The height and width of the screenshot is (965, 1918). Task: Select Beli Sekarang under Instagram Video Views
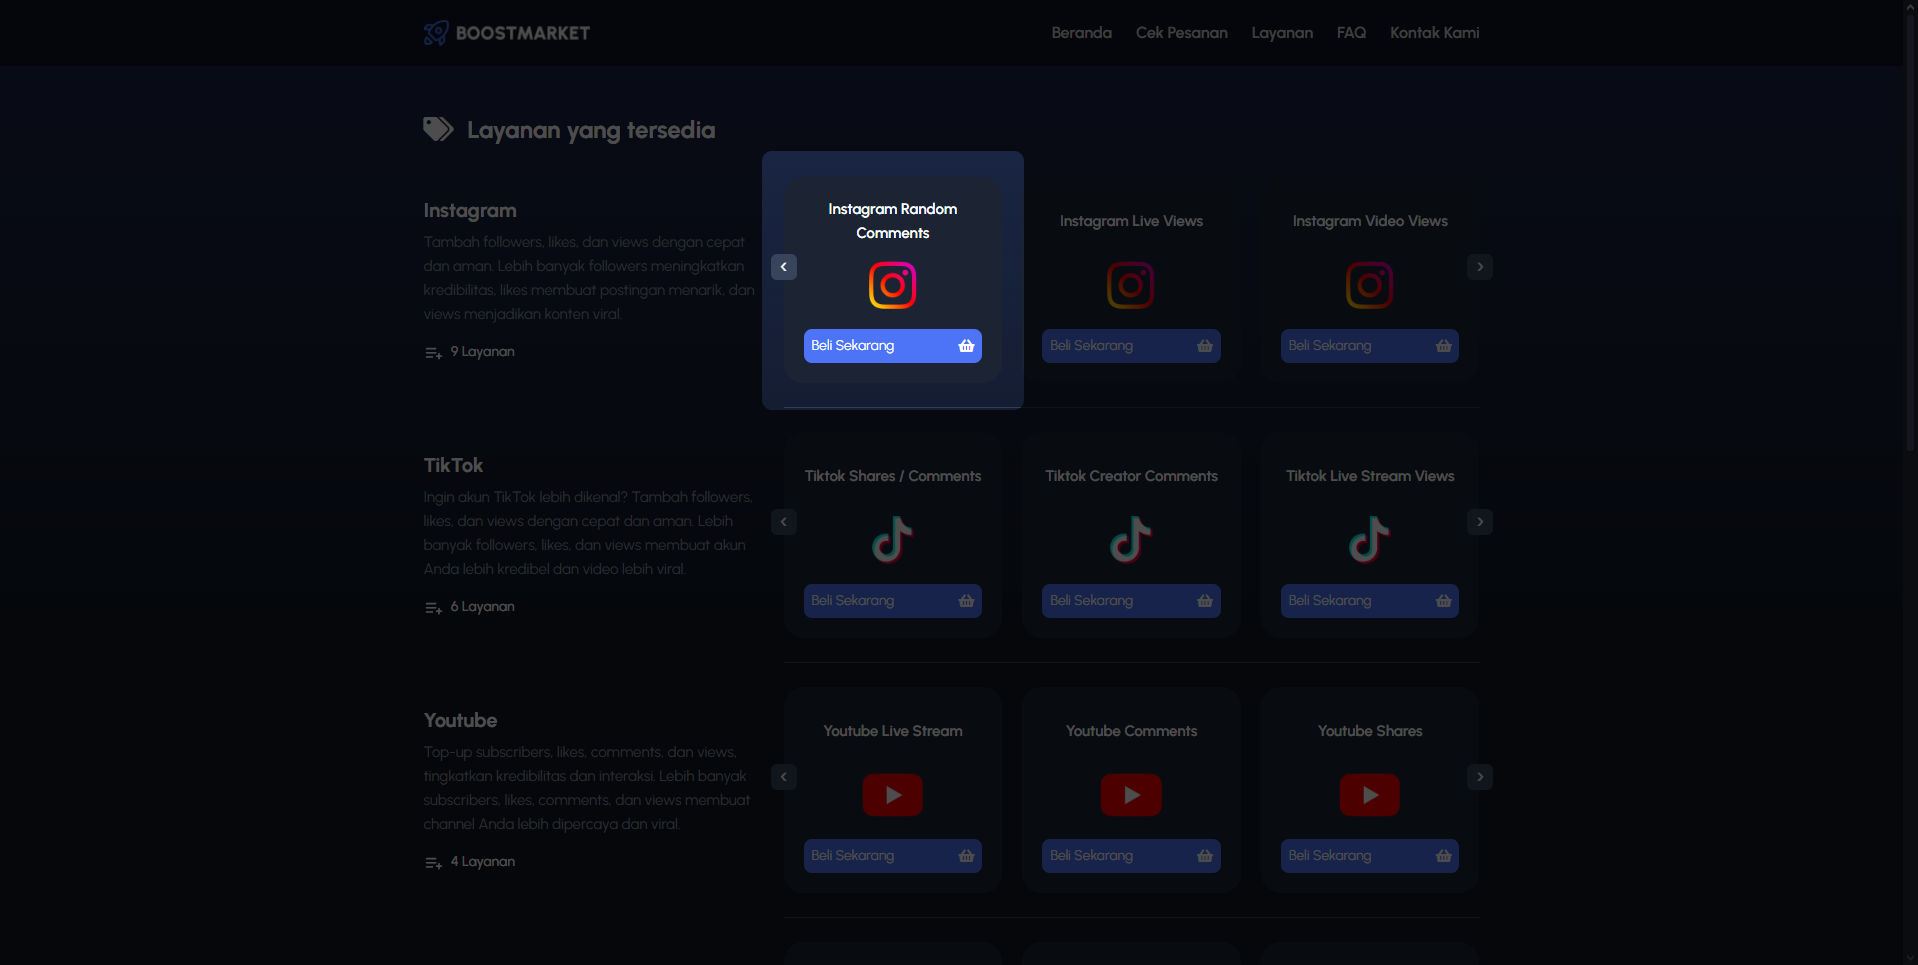[1370, 346]
